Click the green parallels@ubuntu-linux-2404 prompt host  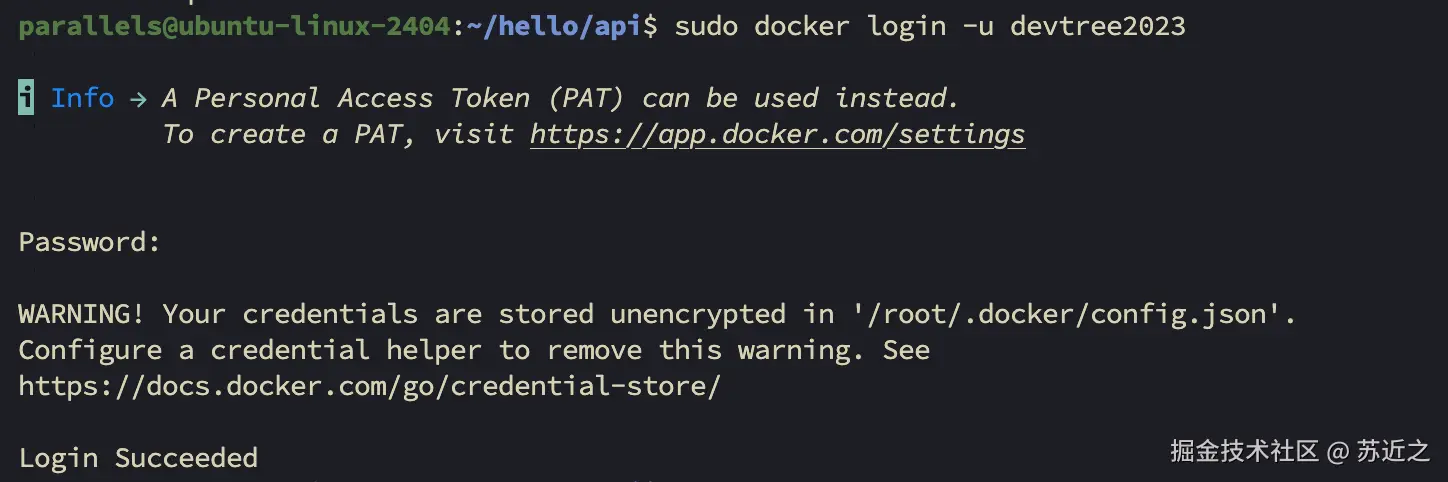[234, 26]
